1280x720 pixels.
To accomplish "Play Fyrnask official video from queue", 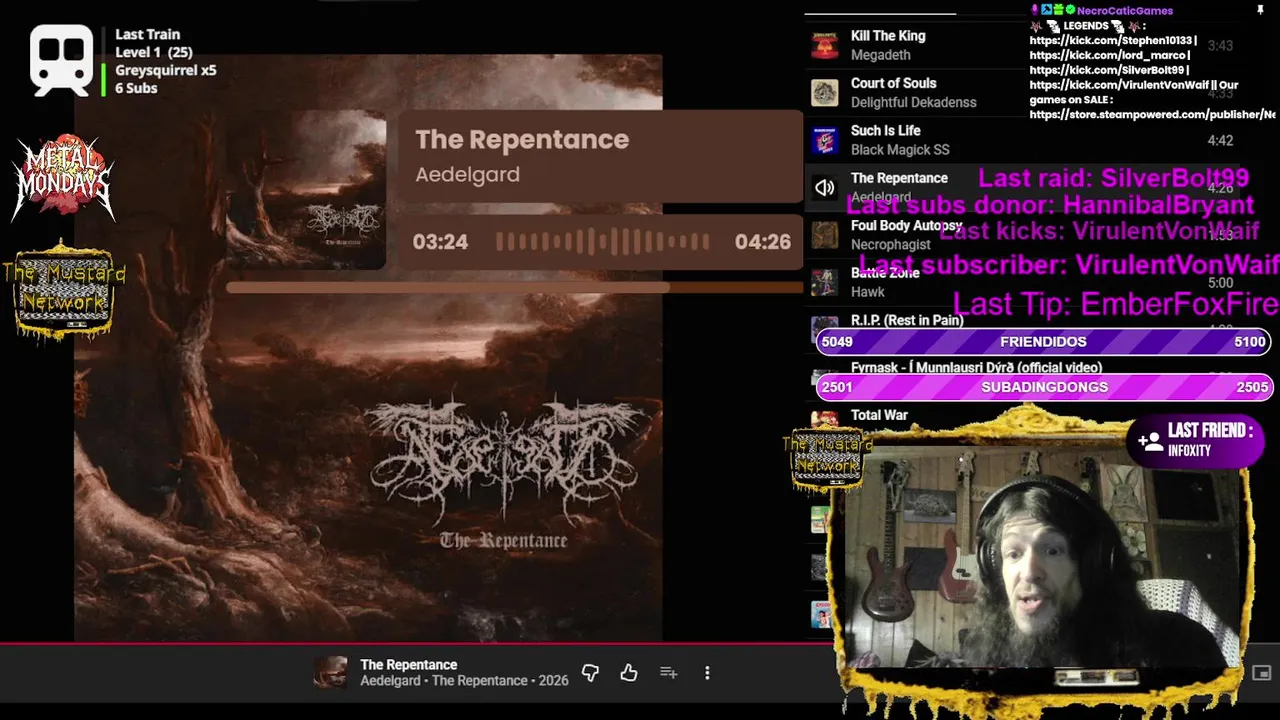I will tap(976, 368).
